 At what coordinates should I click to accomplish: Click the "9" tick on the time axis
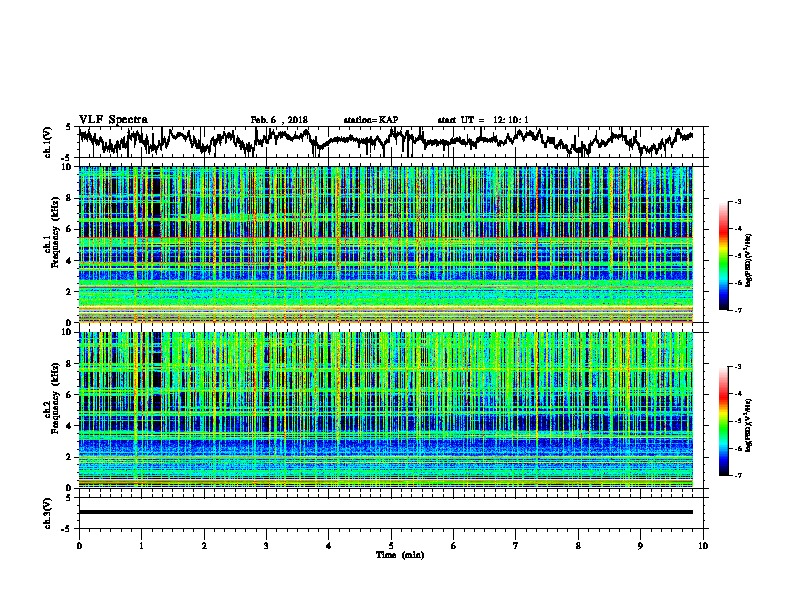[640, 545]
